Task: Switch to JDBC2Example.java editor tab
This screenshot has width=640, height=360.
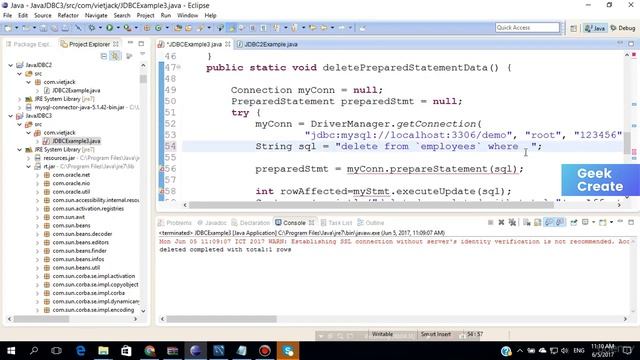Action: 267,44
